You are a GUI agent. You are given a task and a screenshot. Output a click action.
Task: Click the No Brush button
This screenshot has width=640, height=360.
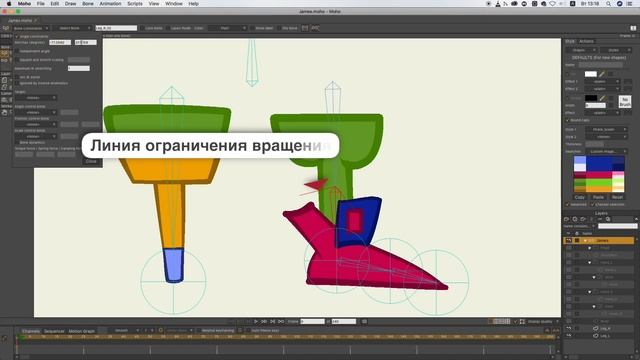624,102
